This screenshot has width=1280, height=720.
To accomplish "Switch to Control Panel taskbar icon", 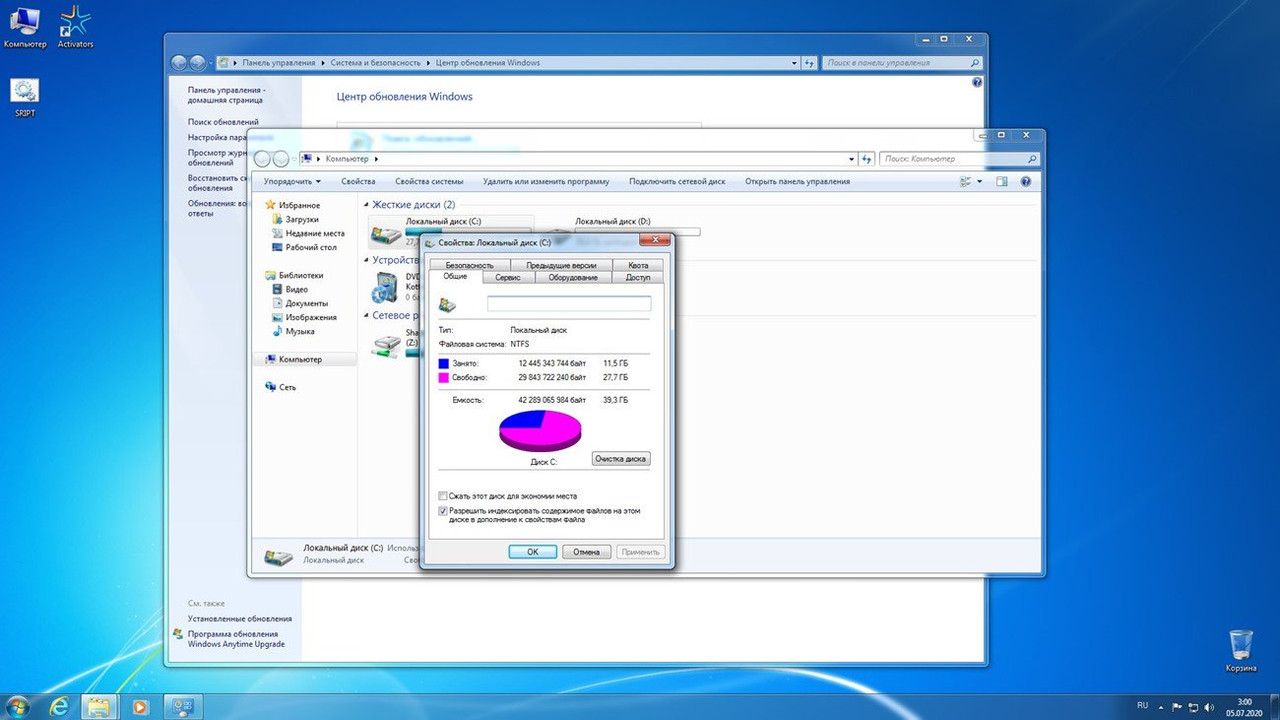I will click(182, 707).
